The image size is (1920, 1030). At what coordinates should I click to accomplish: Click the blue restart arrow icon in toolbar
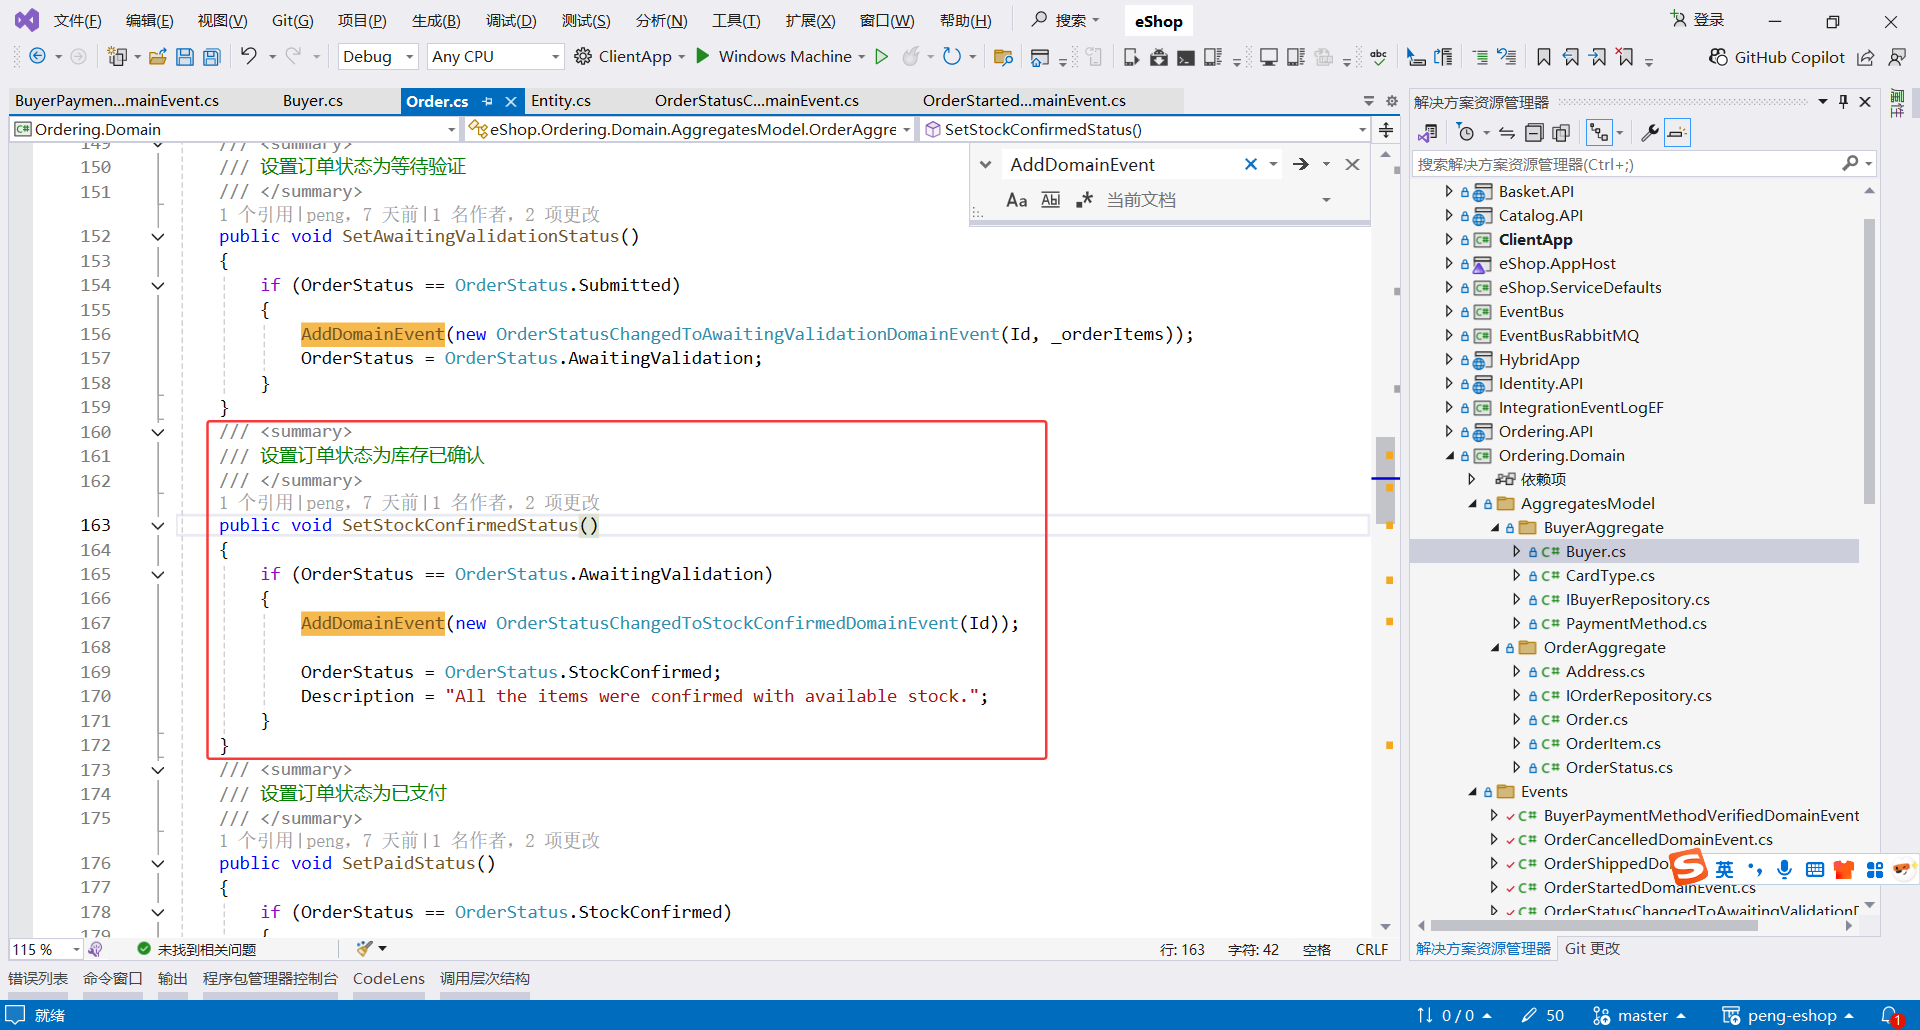(x=952, y=56)
